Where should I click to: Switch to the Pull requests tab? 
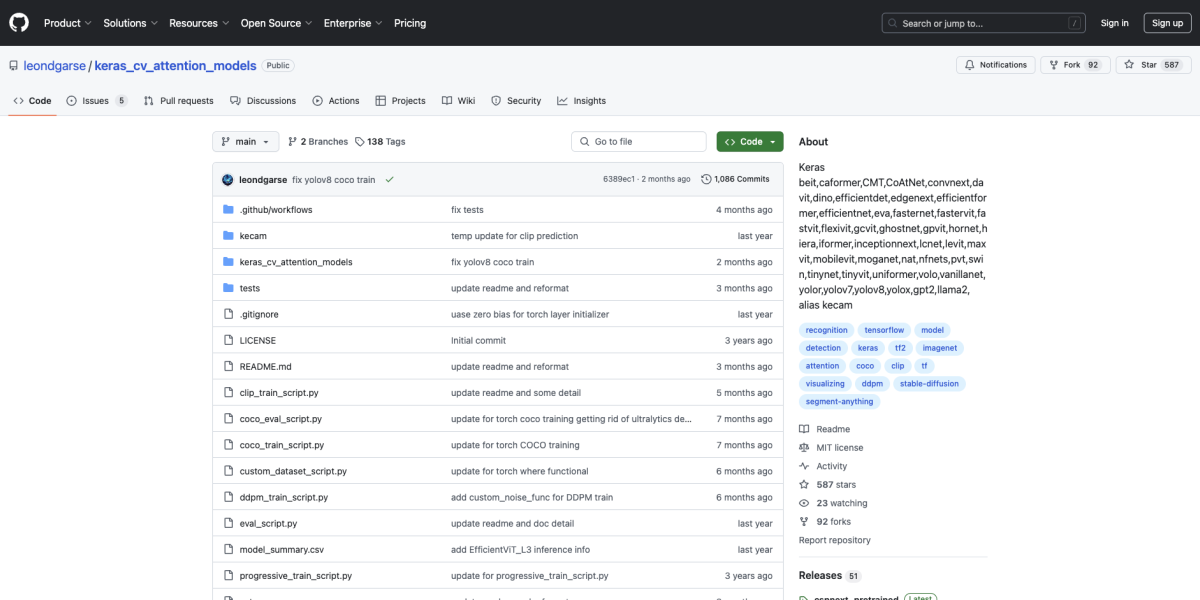178,101
